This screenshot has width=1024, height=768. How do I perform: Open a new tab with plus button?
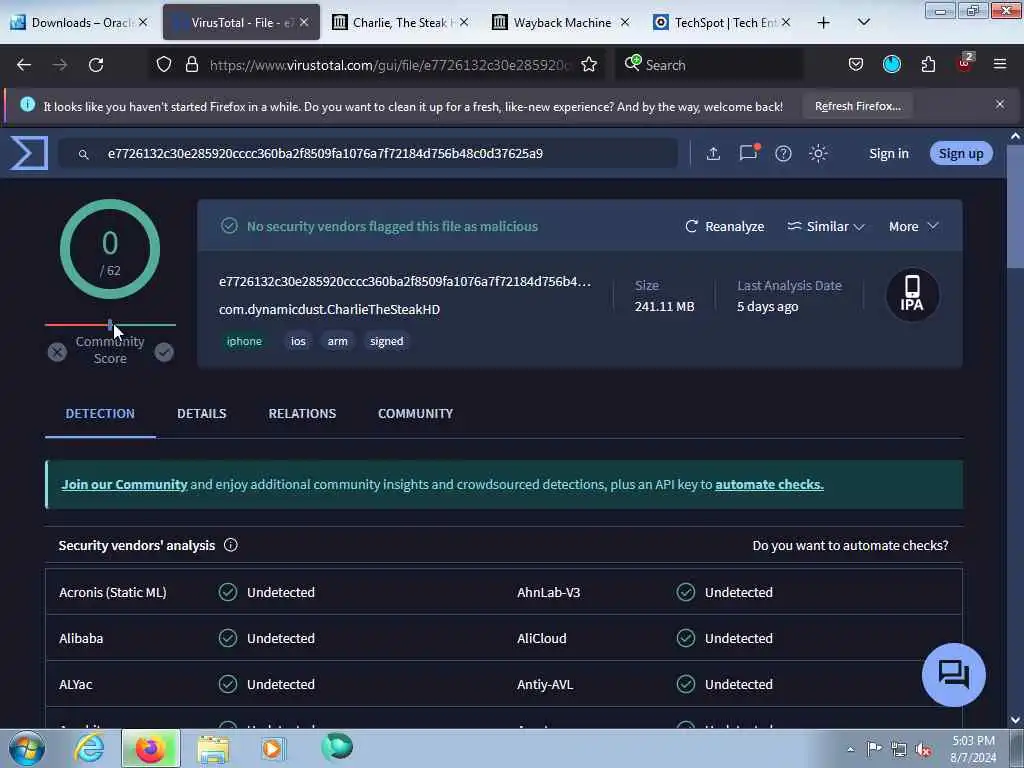824,23
